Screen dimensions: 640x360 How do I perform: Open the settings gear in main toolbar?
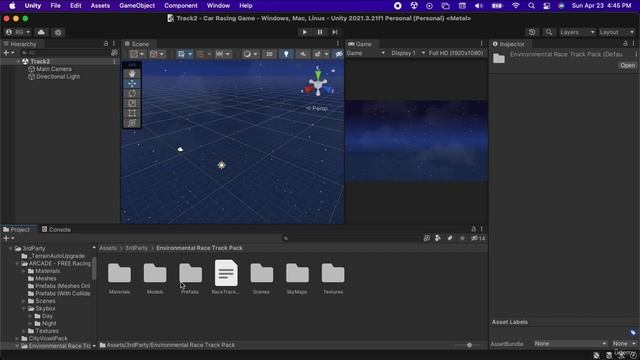click(58, 32)
